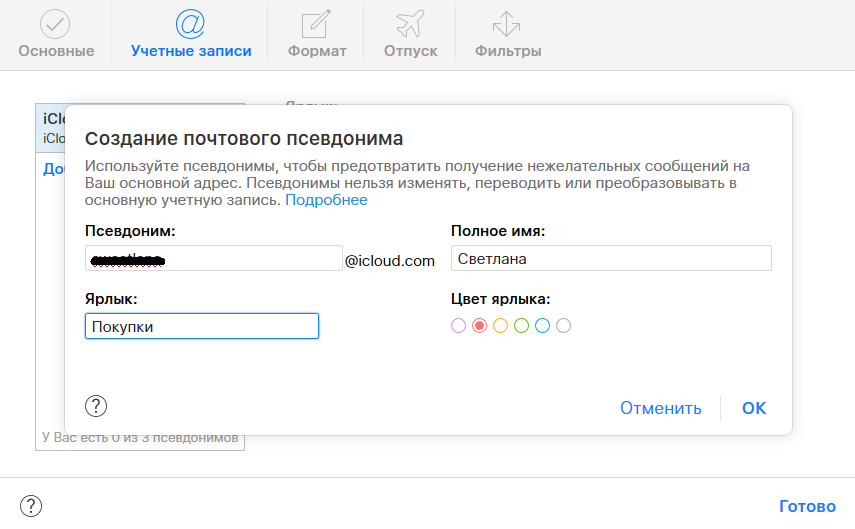The image size is (855, 529).
Task: Confirm the alias with OK
Action: pyautogui.click(x=754, y=408)
